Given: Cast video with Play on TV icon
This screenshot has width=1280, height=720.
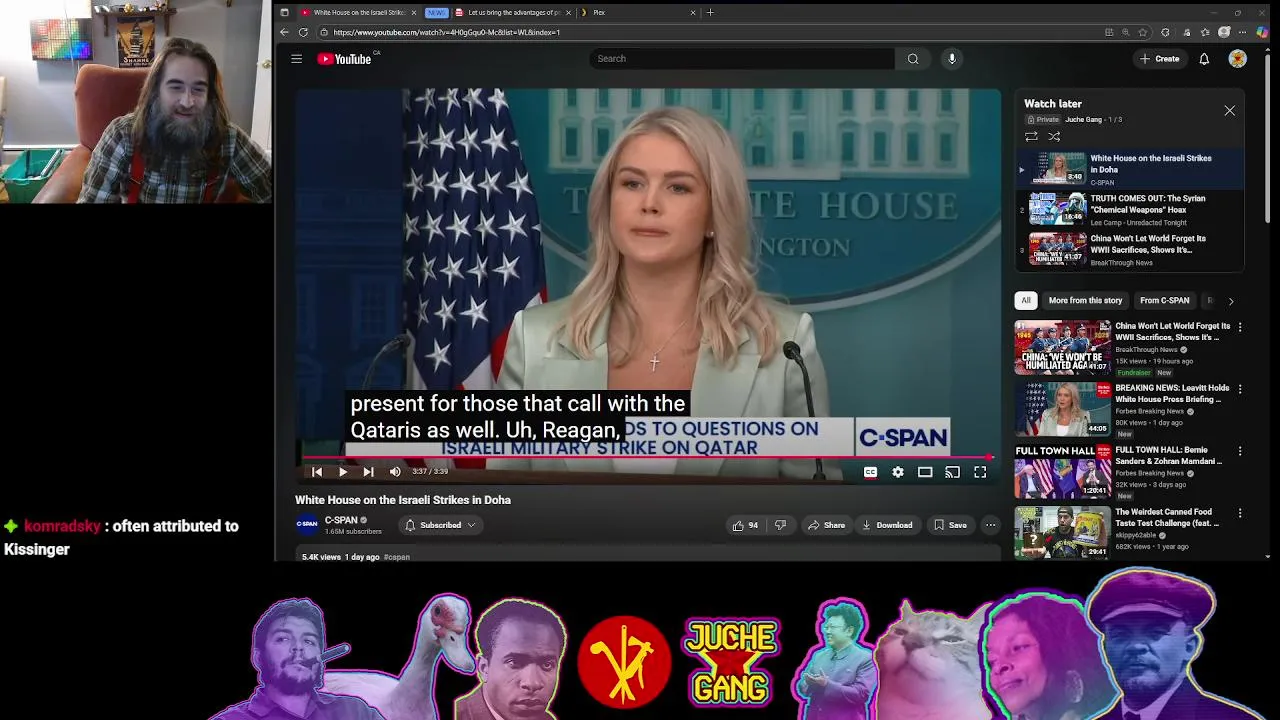Looking at the screenshot, I should click(952, 472).
